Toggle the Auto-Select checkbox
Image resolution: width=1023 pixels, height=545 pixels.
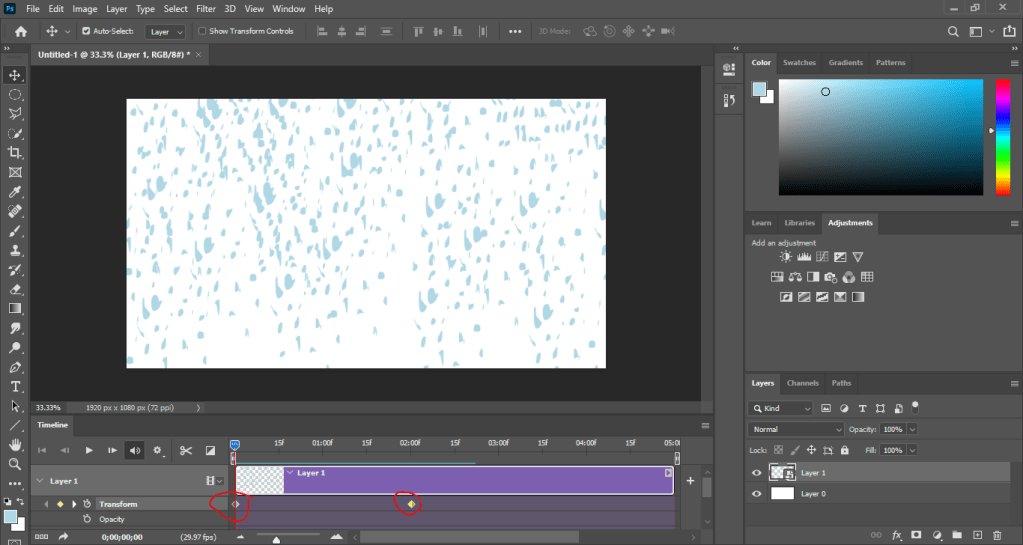pos(86,31)
